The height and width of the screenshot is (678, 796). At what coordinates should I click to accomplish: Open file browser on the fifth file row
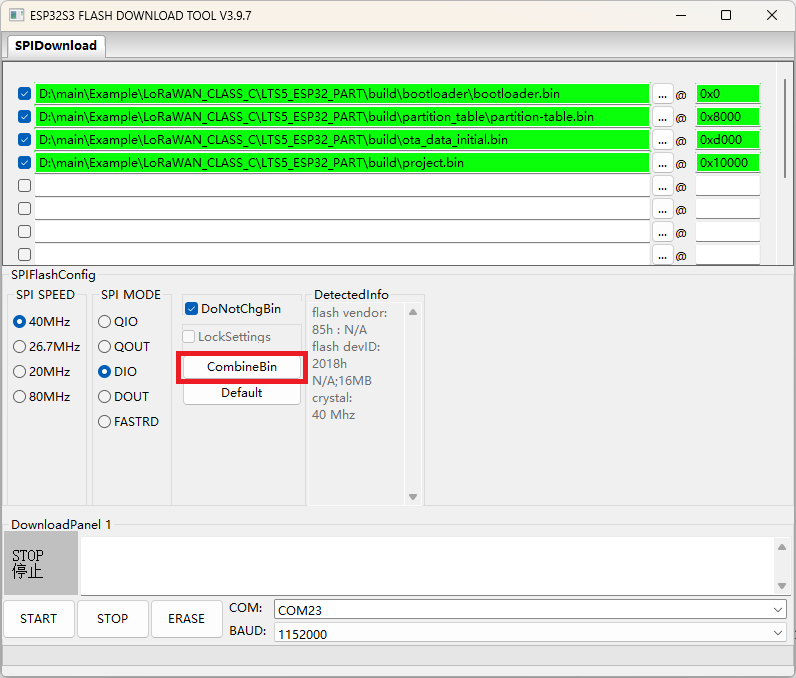pyautogui.click(x=662, y=186)
